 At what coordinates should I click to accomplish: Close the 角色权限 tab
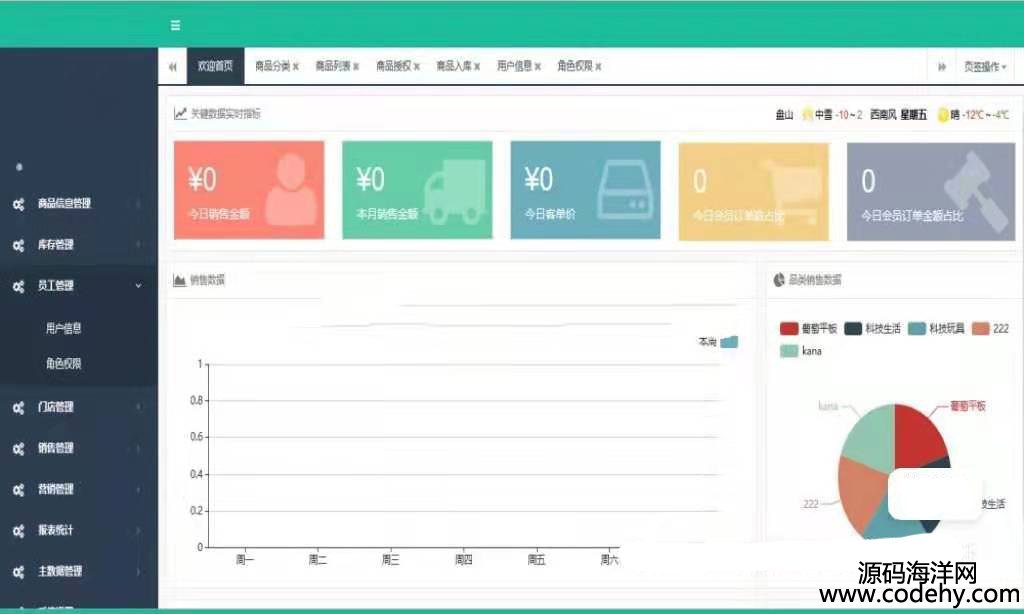click(x=598, y=67)
